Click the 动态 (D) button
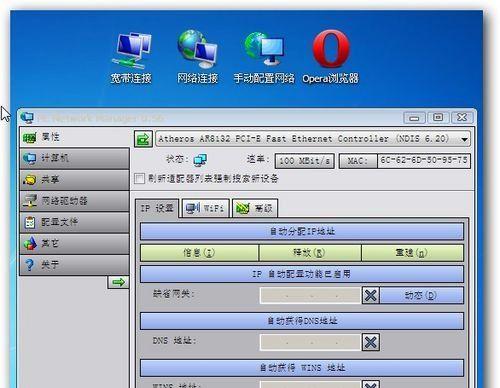 tap(421, 295)
